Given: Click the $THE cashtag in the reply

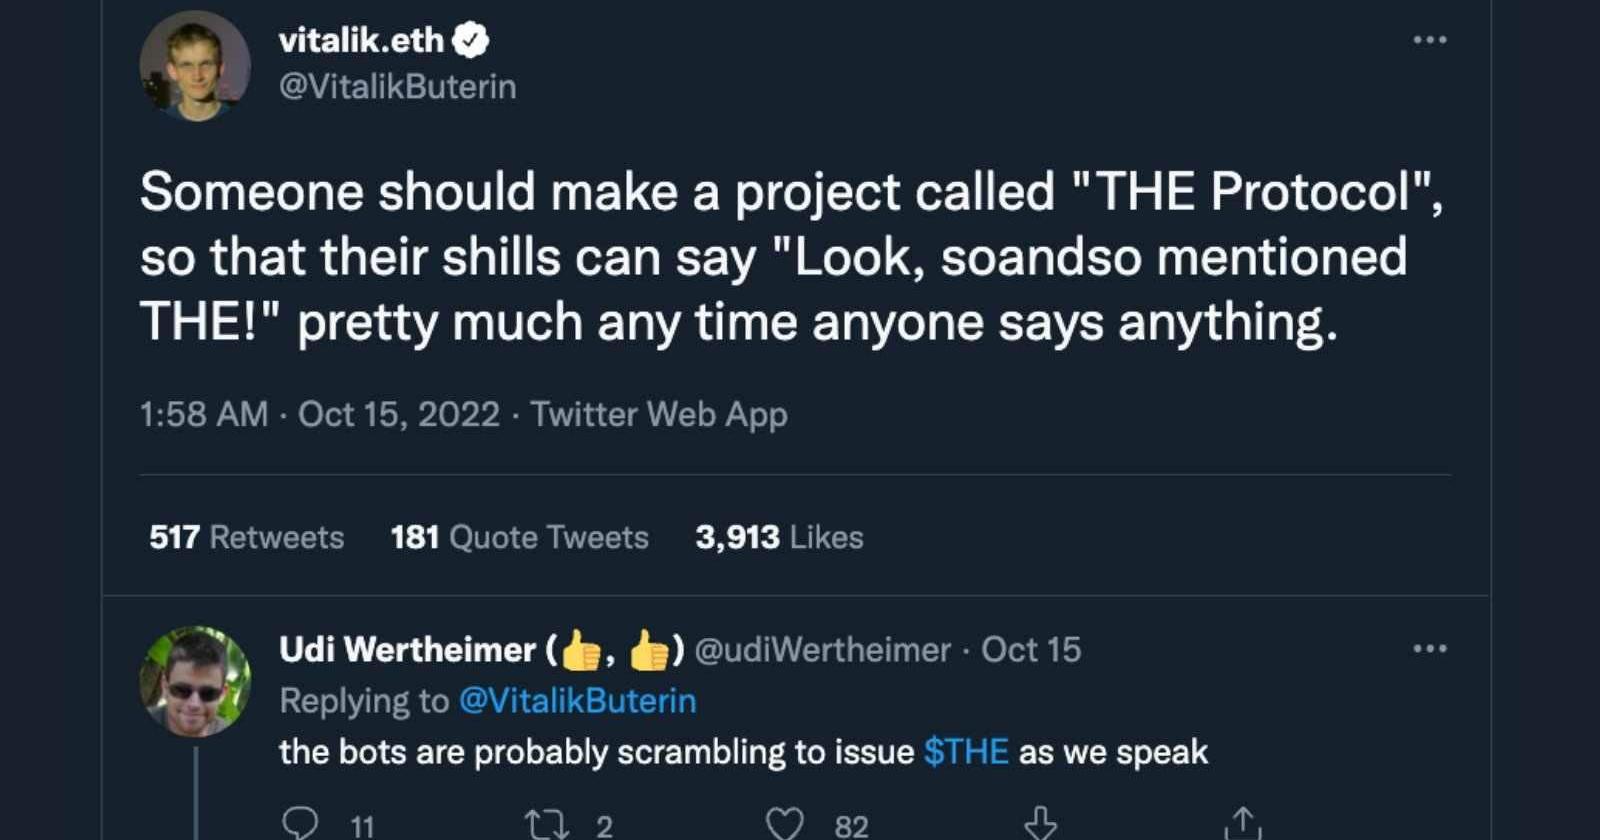Looking at the screenshot, I should (965, 752).
